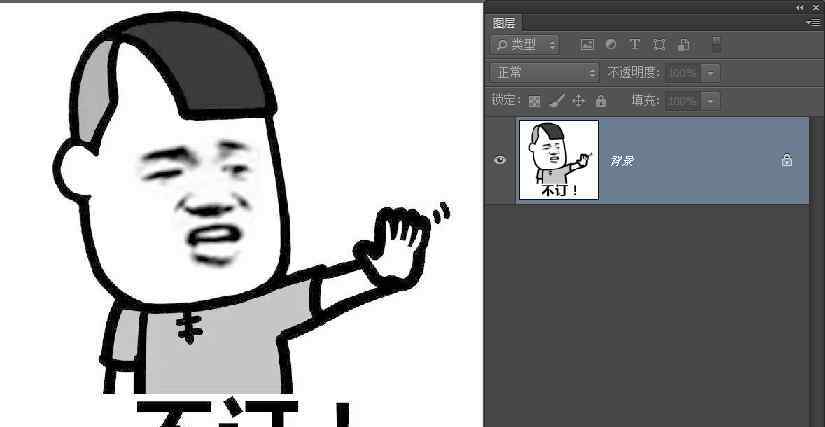Click the lock icon on 背景 layer
825x427 pixels.
click(787, 160)
